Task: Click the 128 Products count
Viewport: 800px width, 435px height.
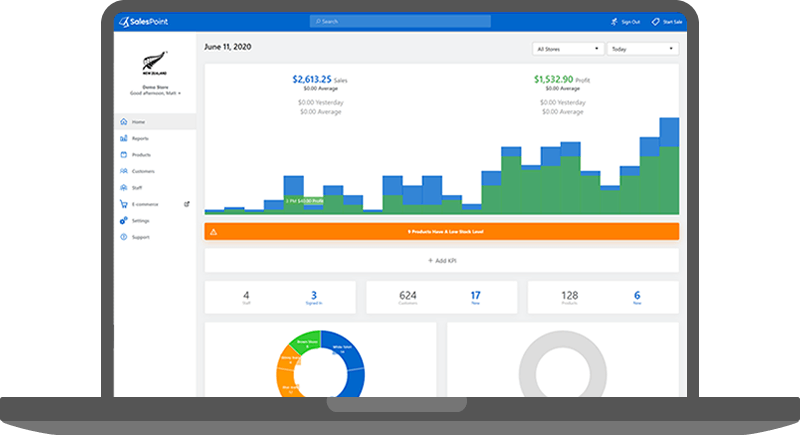Action: [569, 297]
